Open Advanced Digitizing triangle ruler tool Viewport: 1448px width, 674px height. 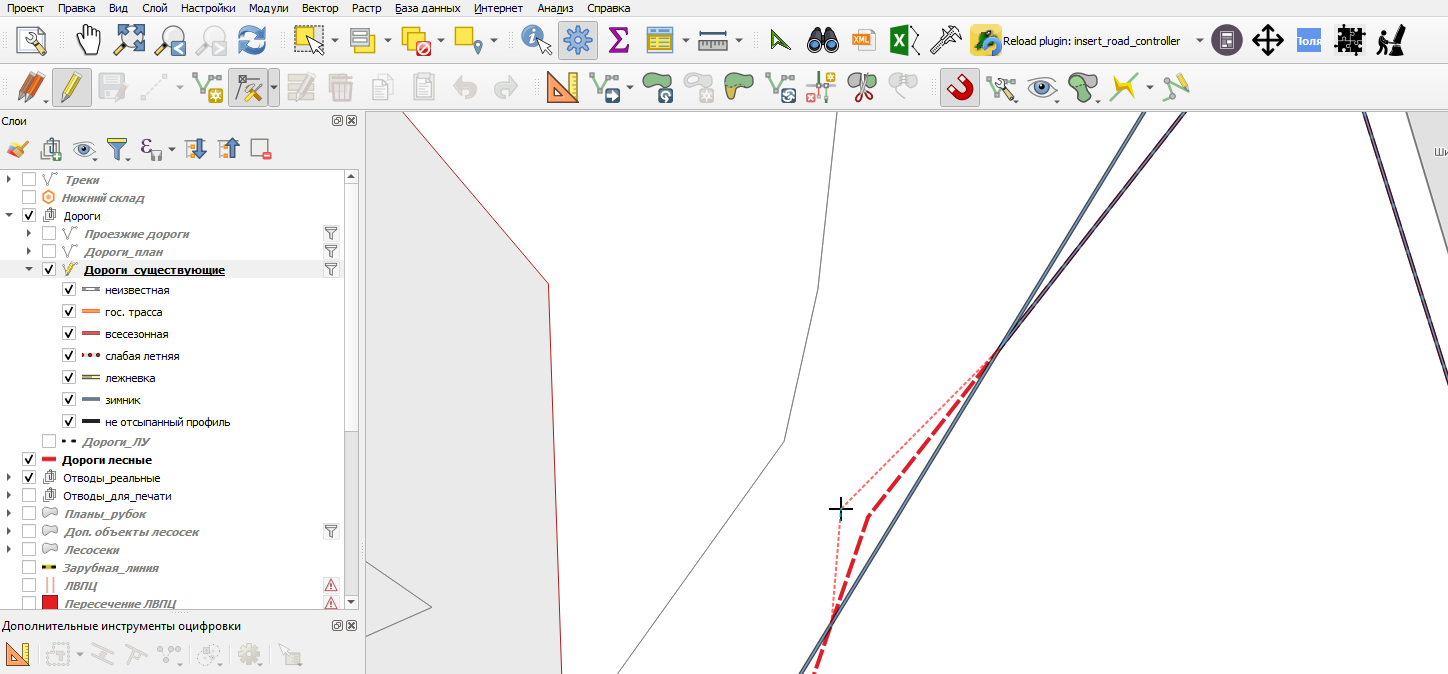click(x=563, y=88)
